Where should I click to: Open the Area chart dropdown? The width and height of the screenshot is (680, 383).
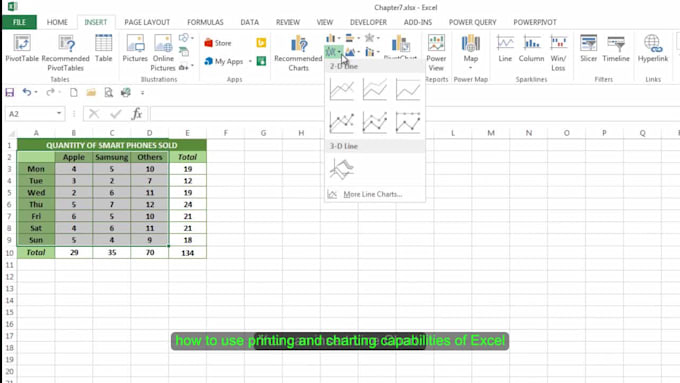point(353,52)
